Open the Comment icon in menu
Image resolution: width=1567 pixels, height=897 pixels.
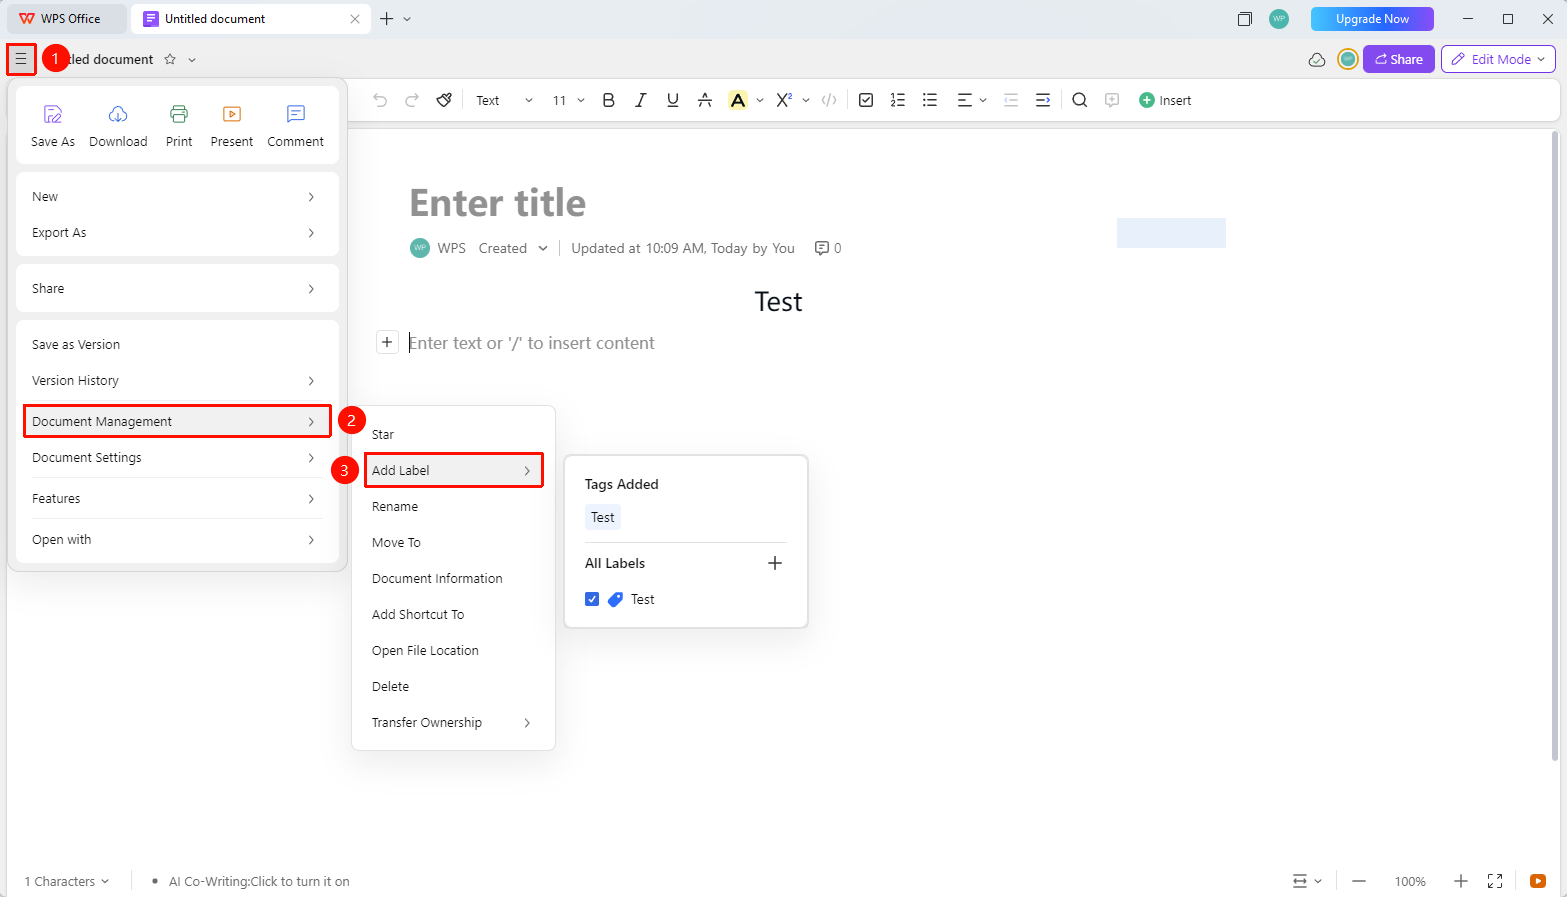point(296,114)
